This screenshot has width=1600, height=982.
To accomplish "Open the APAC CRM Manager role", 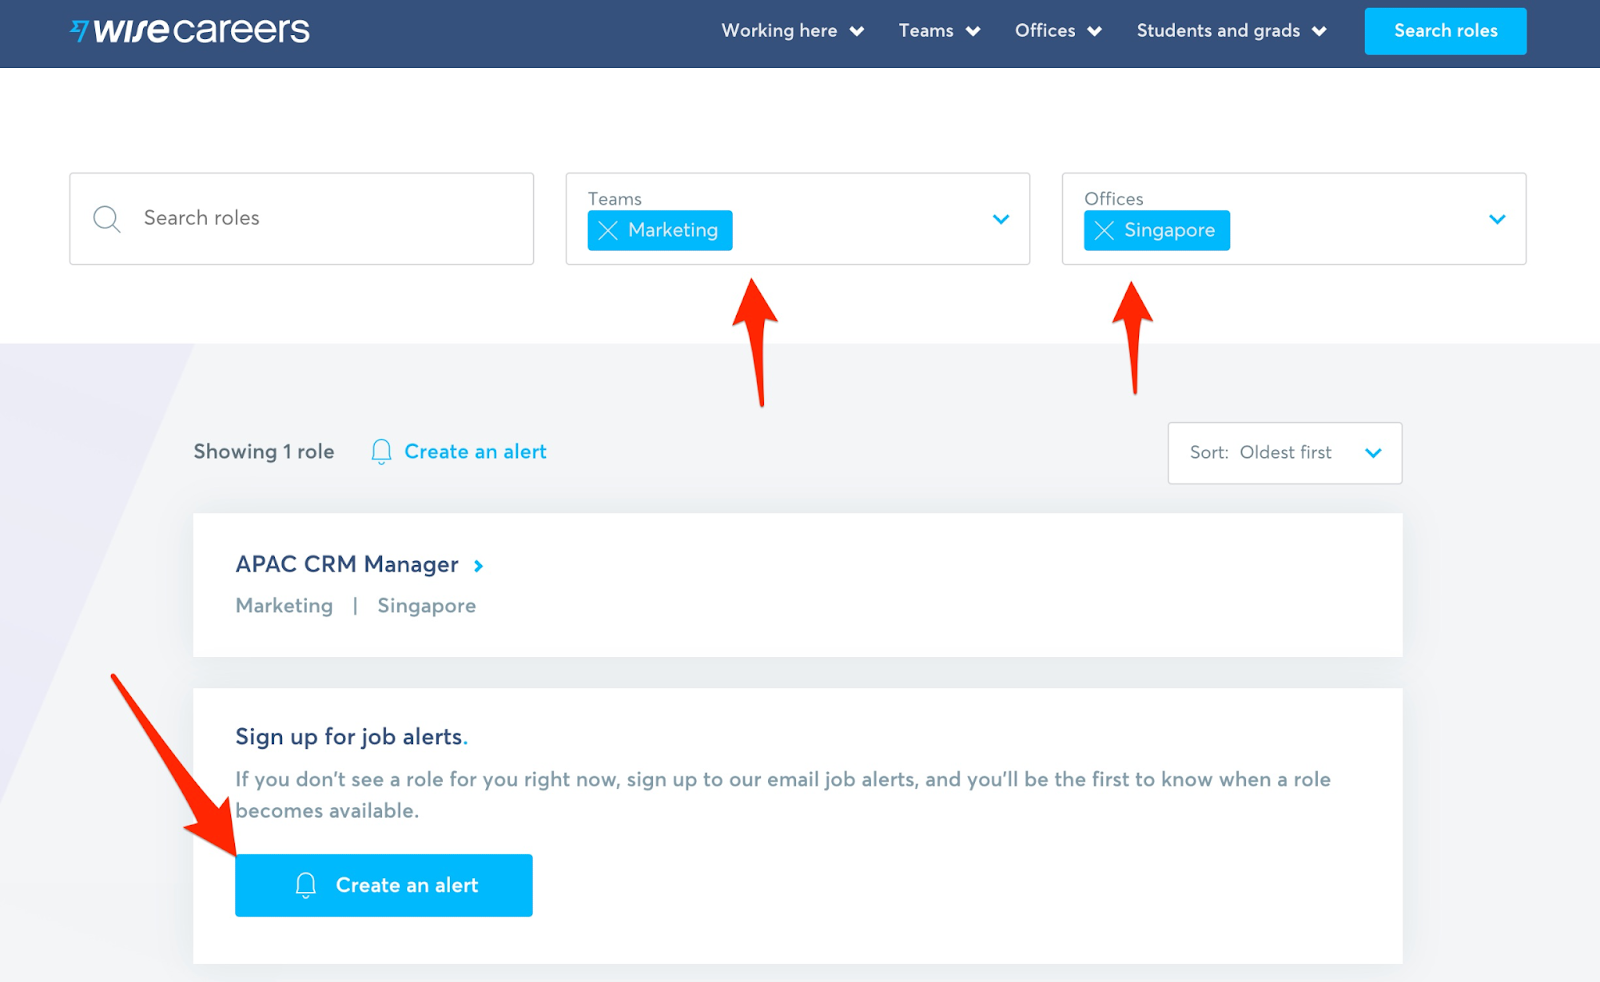I will 347,565.
